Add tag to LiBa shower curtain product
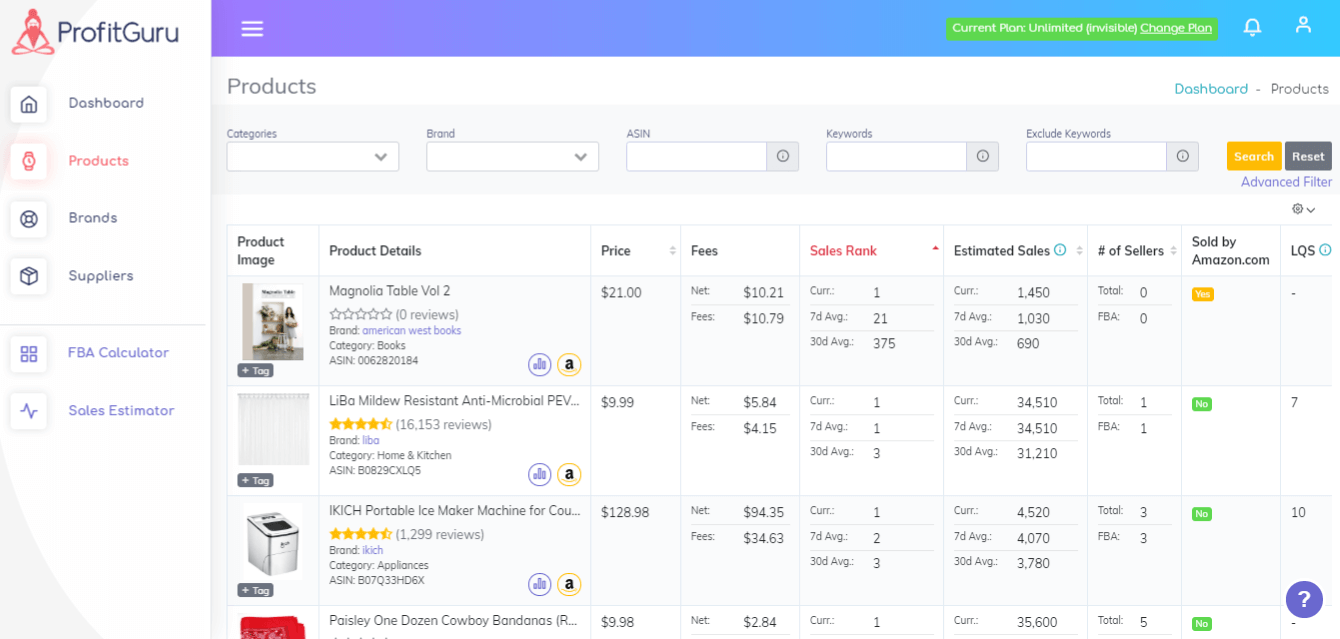The image size is (1340, 639). pyautogui.click(x=255, y=480)
